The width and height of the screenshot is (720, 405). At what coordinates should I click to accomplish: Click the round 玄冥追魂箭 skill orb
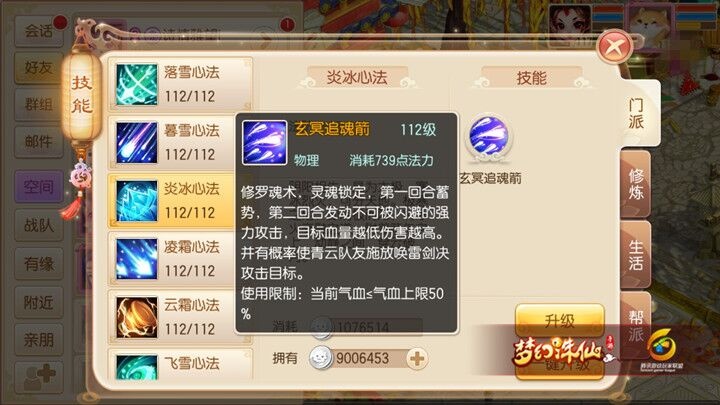point(489,137)
